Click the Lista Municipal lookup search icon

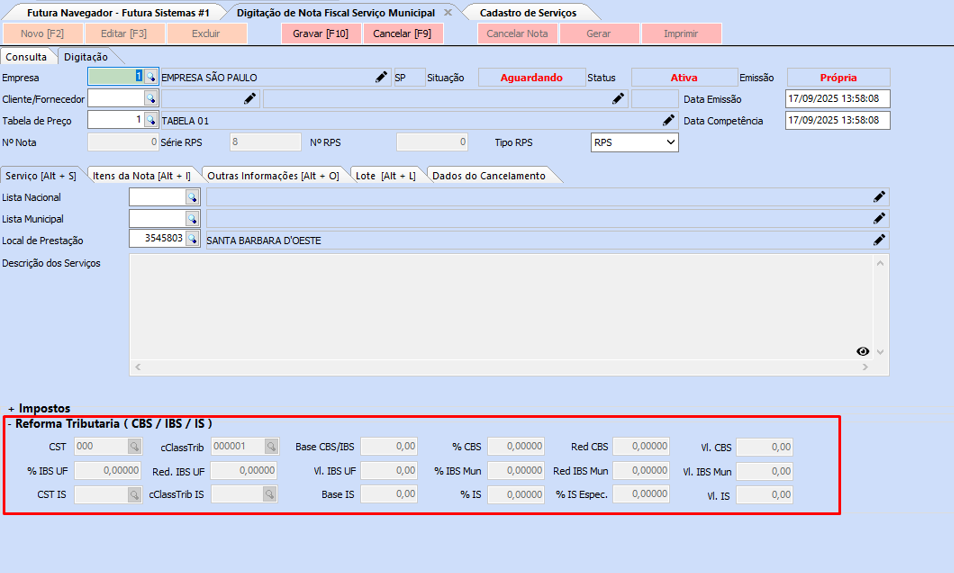[x=192, y=218]
